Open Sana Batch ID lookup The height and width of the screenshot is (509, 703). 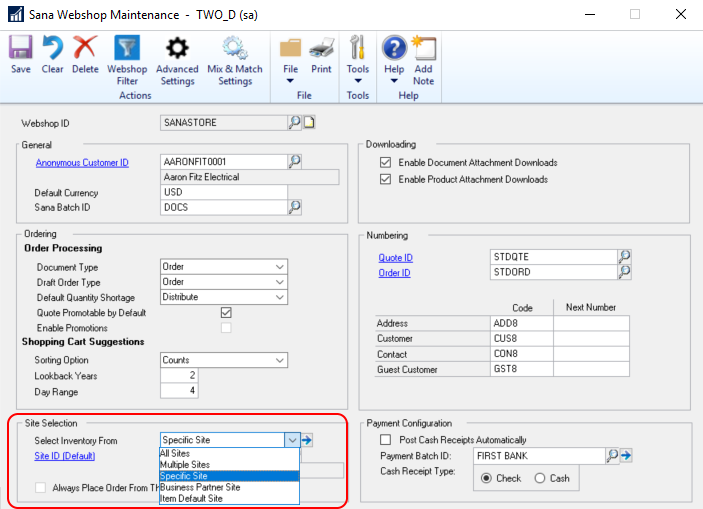(x=295, y=207)
